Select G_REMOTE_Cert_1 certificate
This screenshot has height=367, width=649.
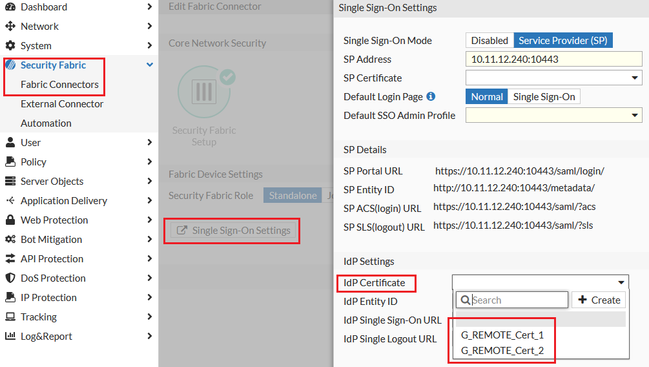pyautogui.click(x=502, y=335)
